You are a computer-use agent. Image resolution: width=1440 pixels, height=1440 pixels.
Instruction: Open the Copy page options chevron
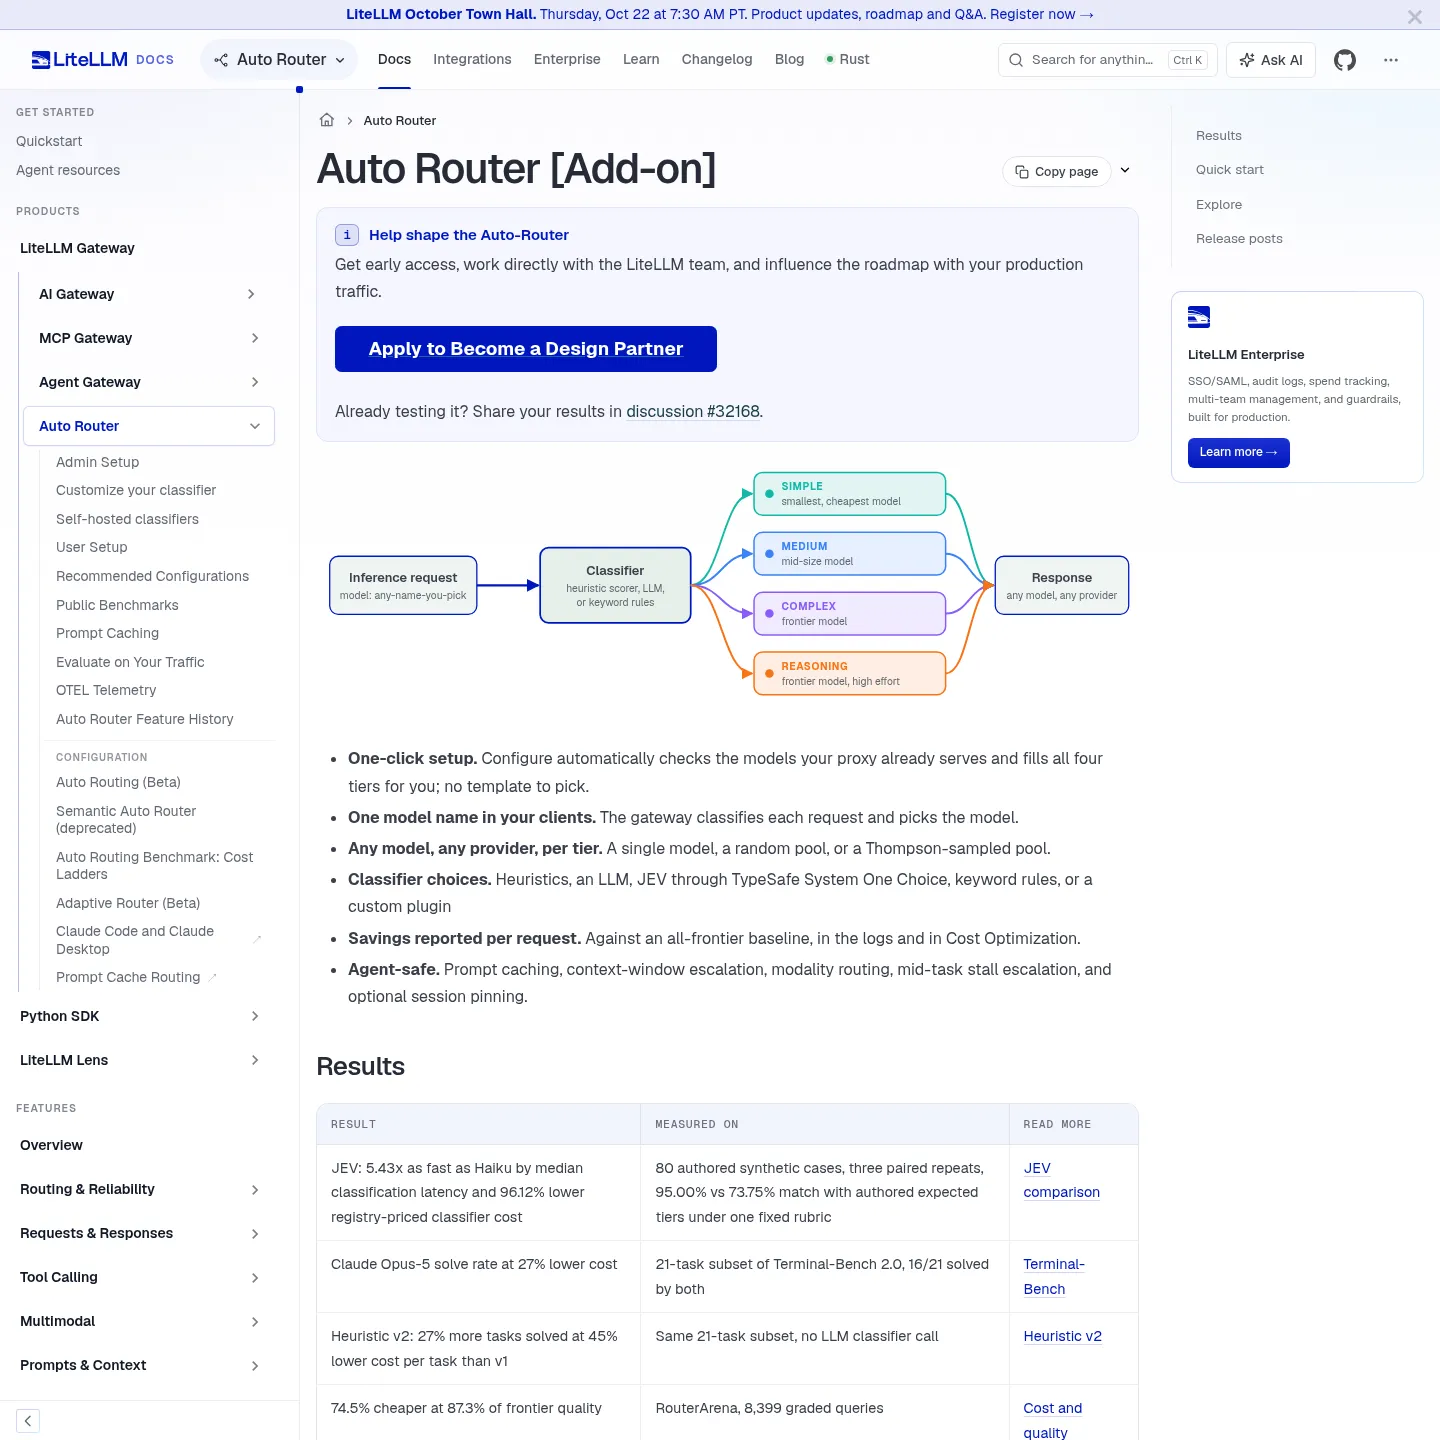(1125, 170)
